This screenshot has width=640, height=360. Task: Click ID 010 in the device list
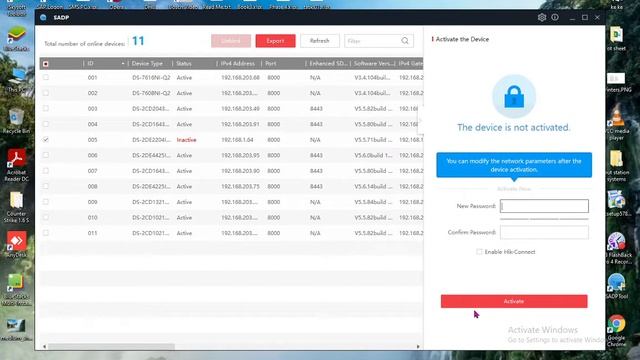[x=93, y=218]
